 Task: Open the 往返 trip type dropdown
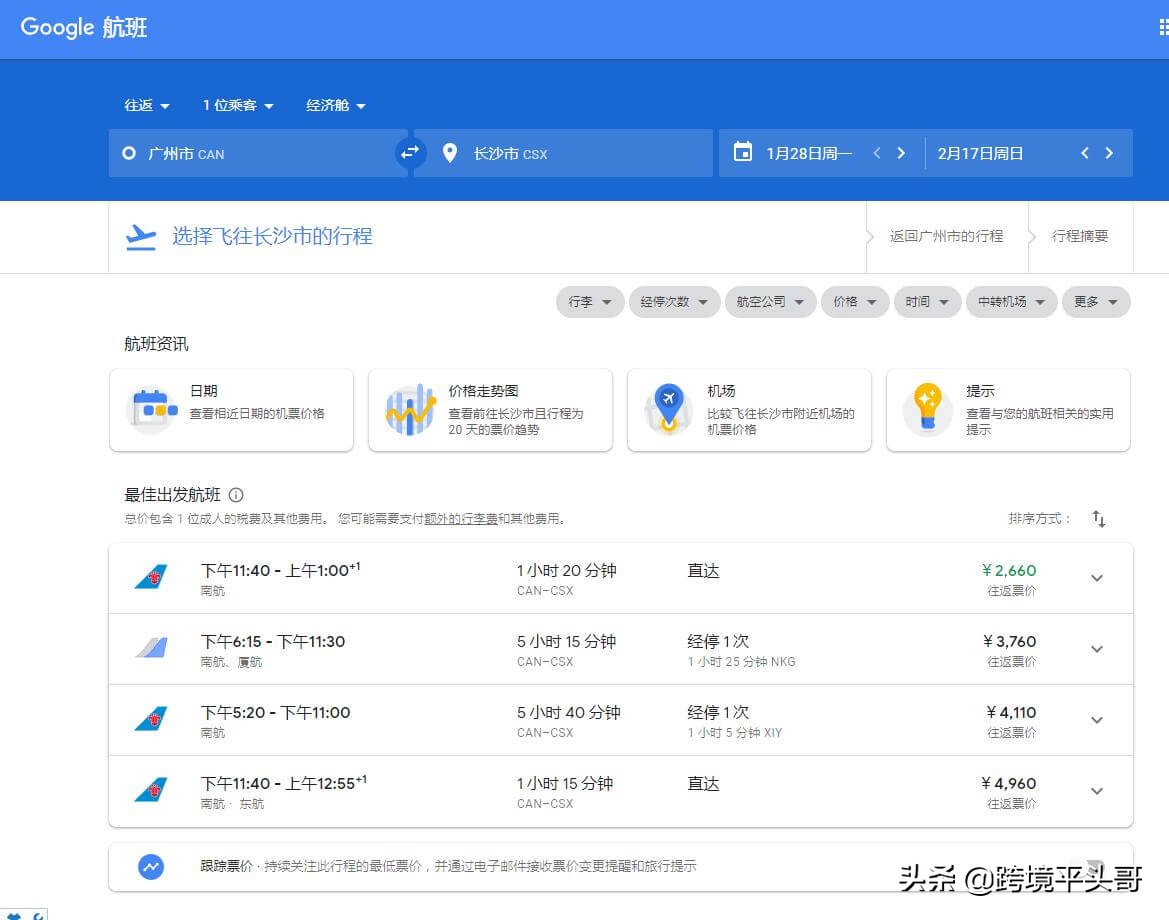coord(146,104)
